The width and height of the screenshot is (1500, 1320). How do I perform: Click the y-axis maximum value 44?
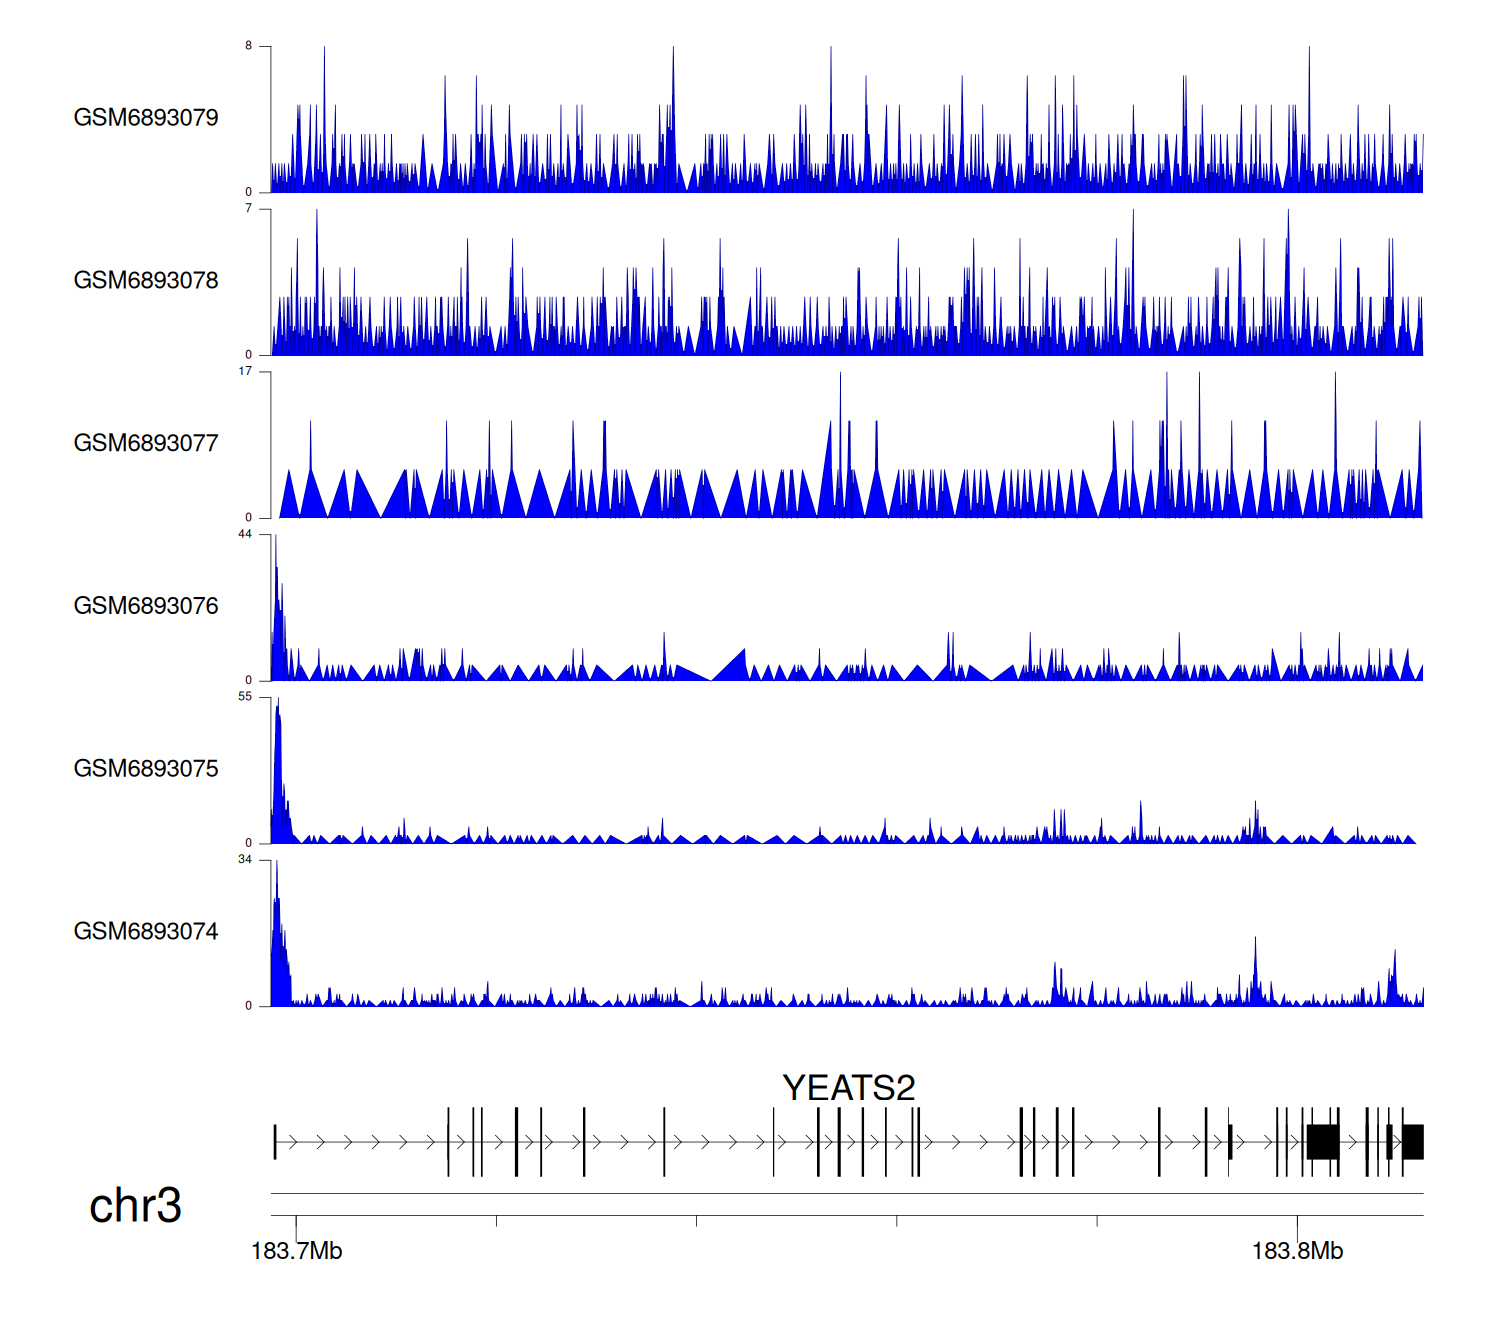click(x=245, y=534)
